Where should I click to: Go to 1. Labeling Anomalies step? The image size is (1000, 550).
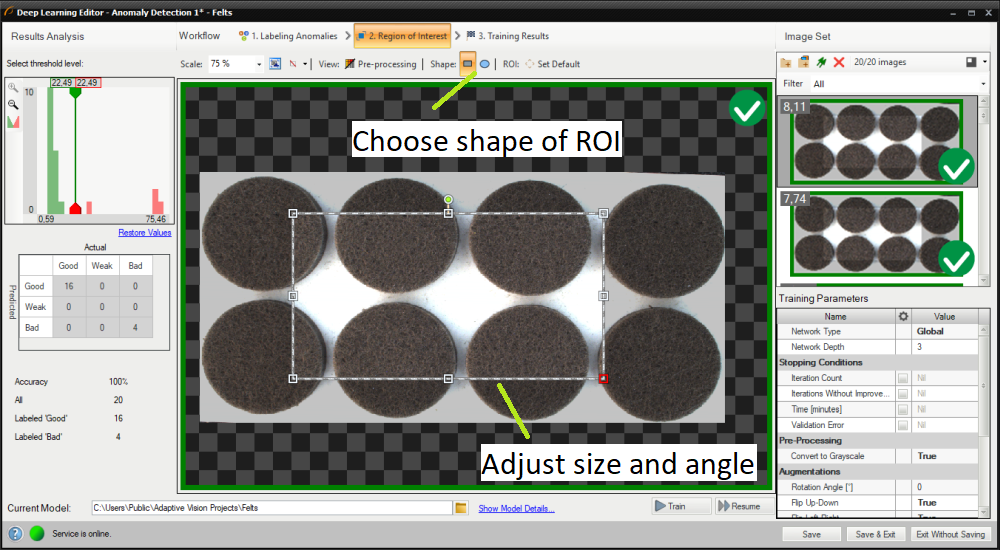(289, 36)
